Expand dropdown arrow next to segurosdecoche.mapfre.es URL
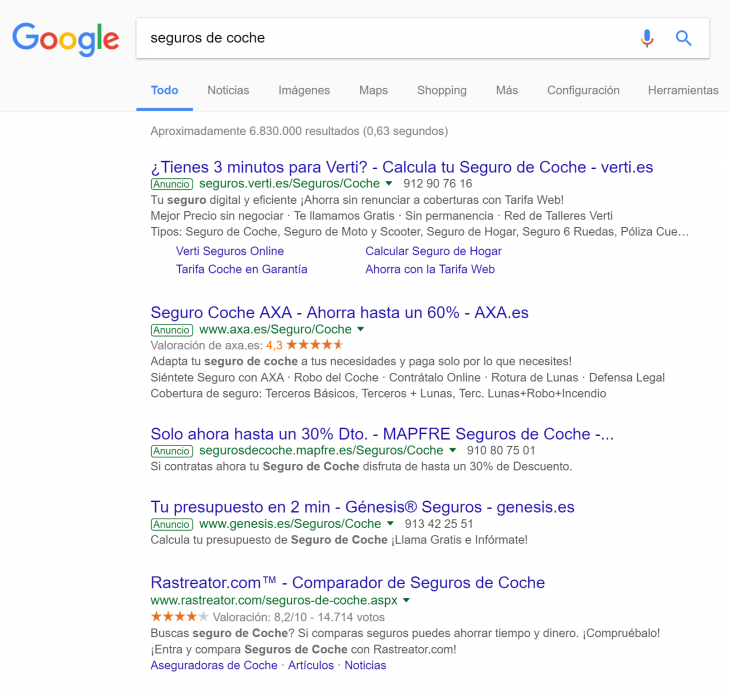 click(x=453, y=450)
